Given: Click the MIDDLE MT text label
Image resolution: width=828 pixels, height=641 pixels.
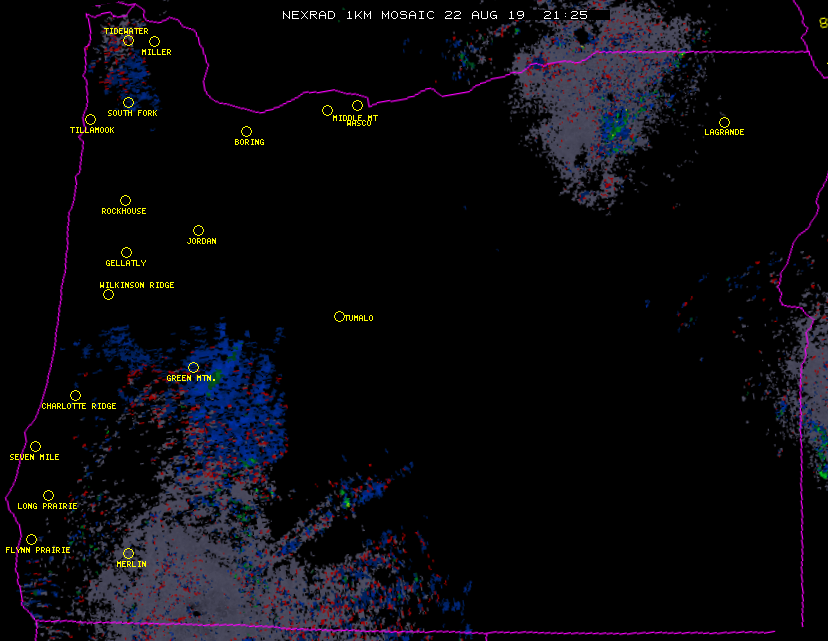Looking at the screenshot, I should coord(355,117).
